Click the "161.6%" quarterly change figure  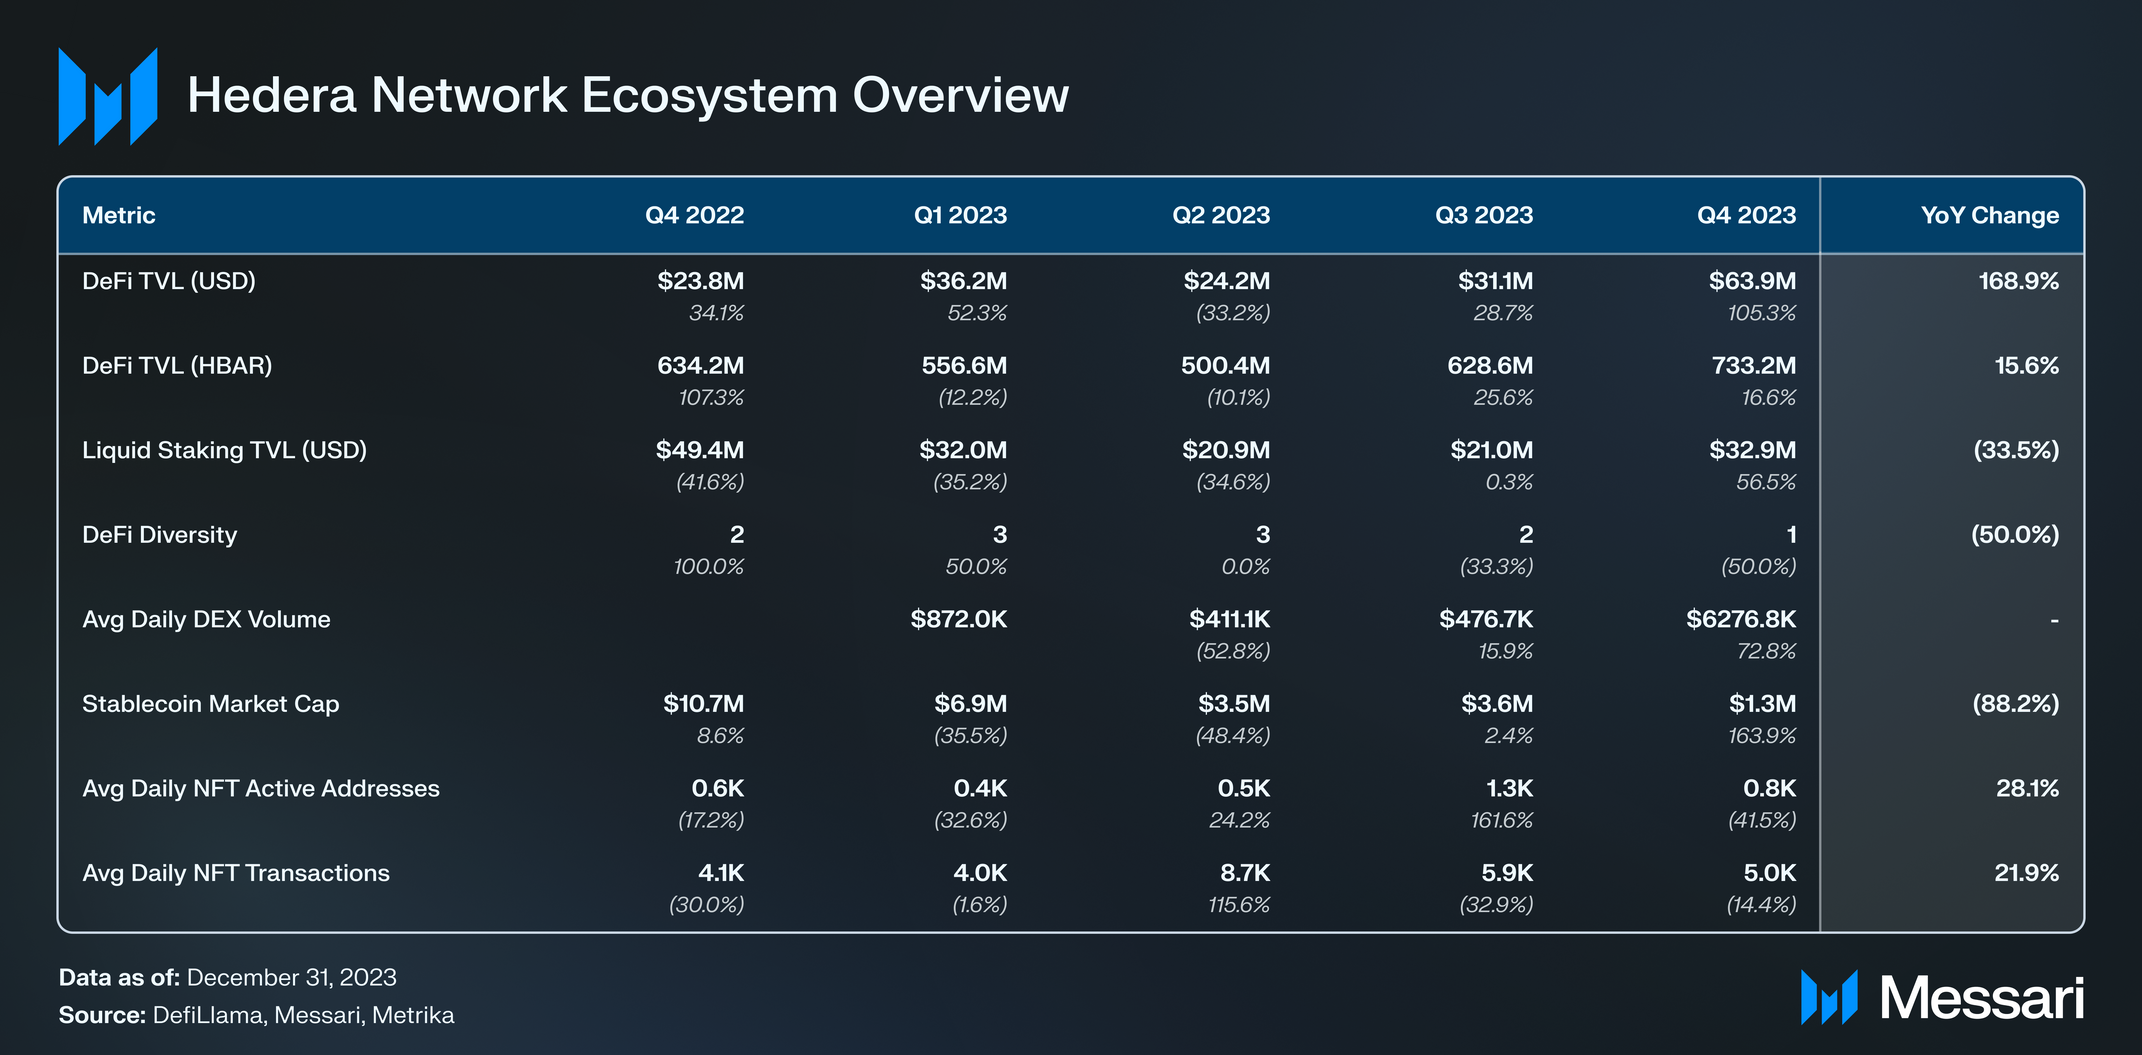[1502, 821]
